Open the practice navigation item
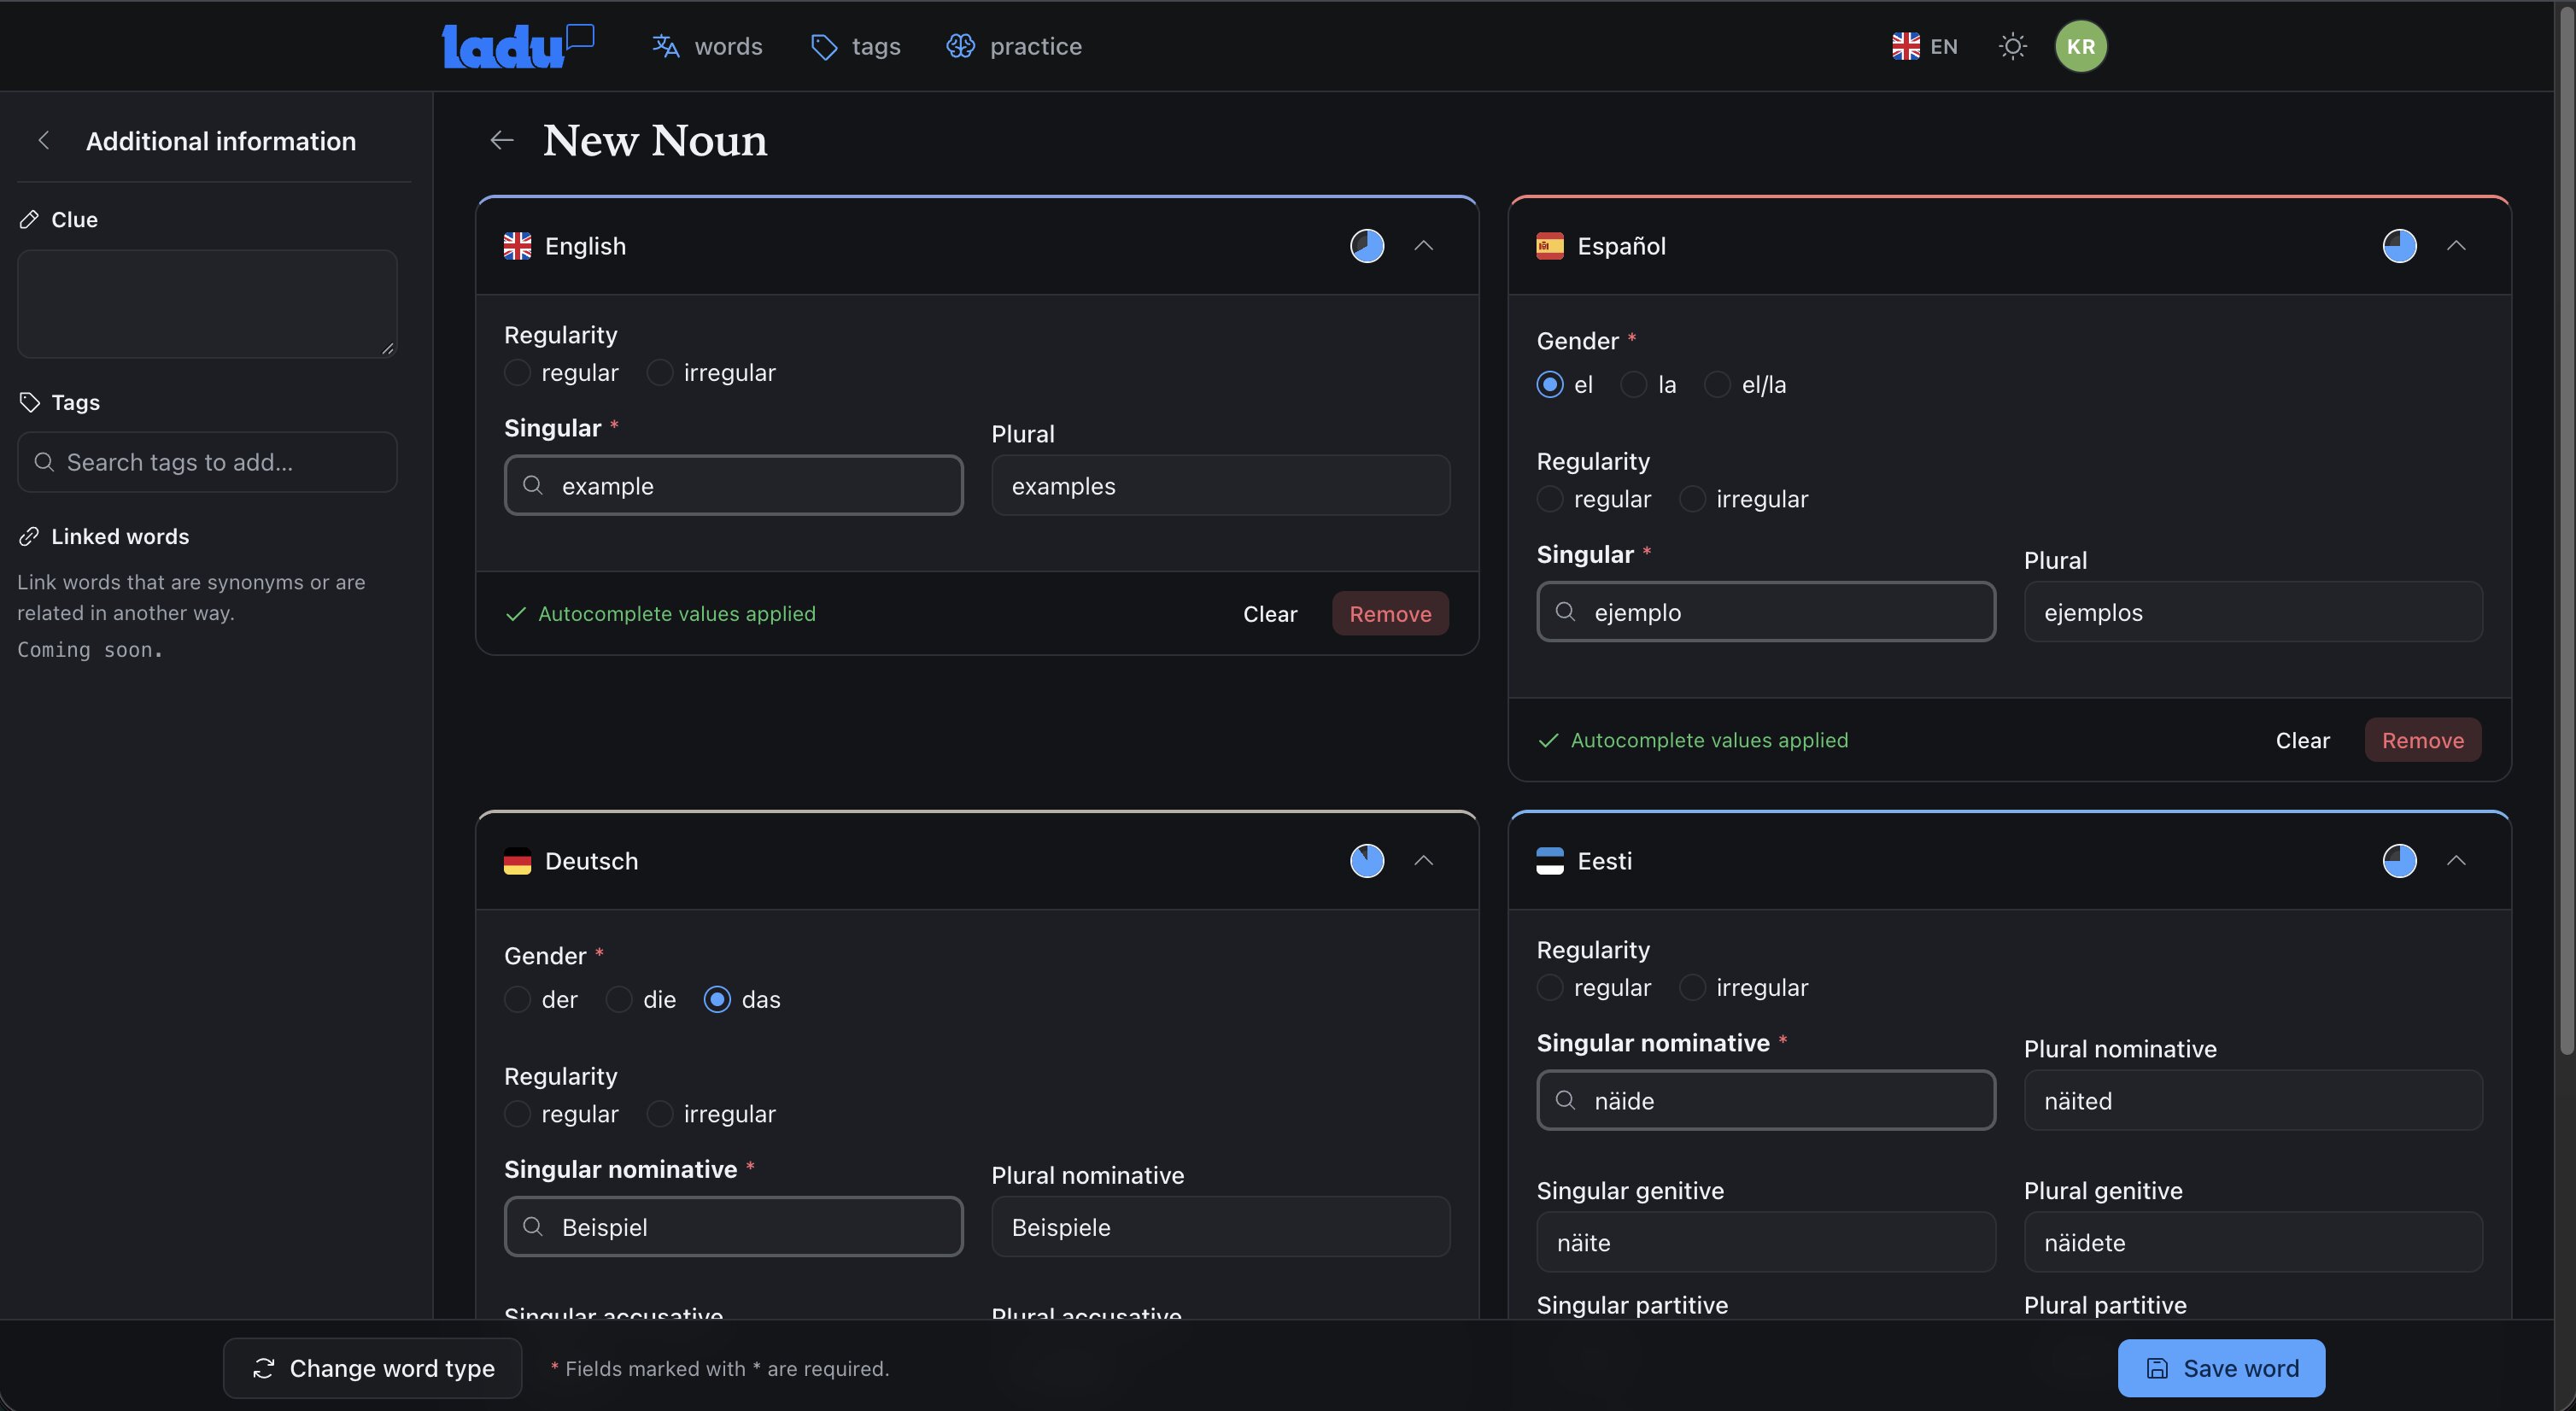Image resolution: width=2576 pixels, height=1411 pixels. coord(1014,46)
